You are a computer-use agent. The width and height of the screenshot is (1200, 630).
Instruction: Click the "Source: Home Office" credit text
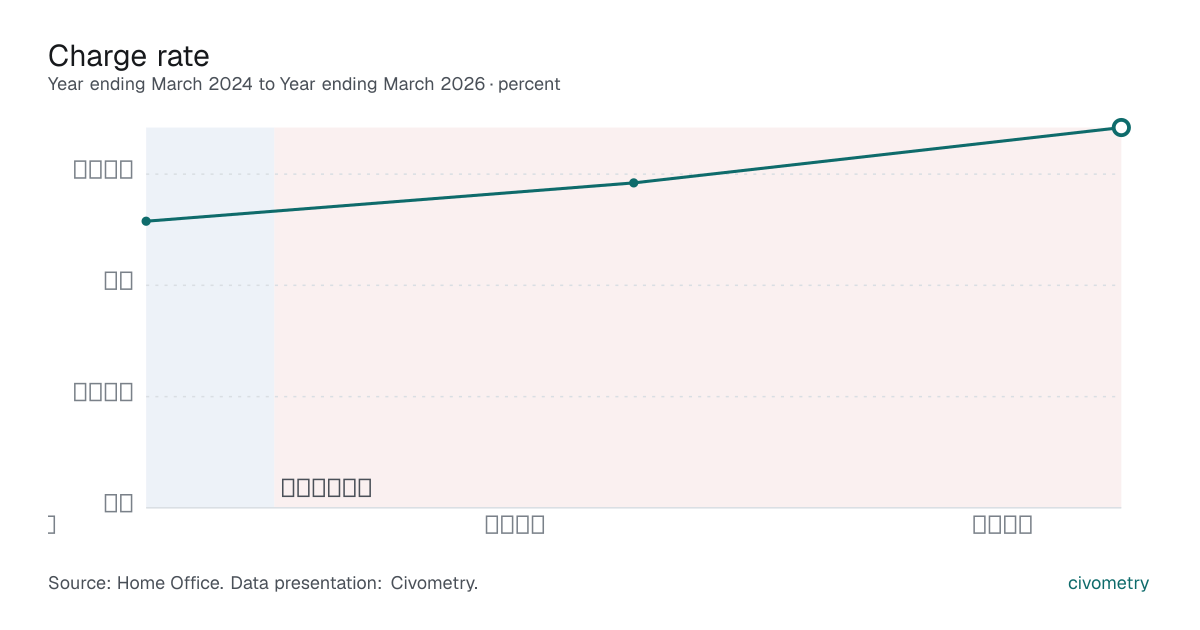point(134,582)
